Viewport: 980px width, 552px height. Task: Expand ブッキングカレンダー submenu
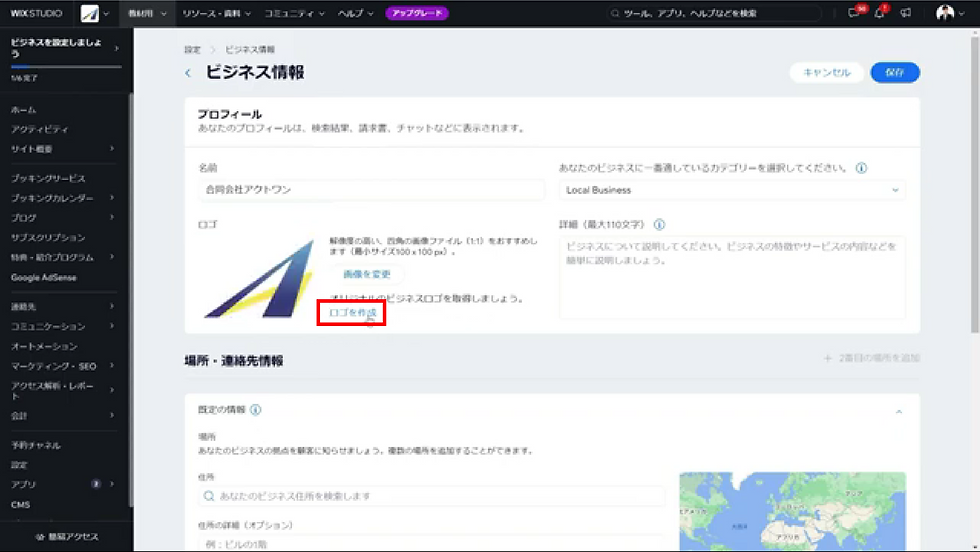pyautogui.click(x=112, y=198)
